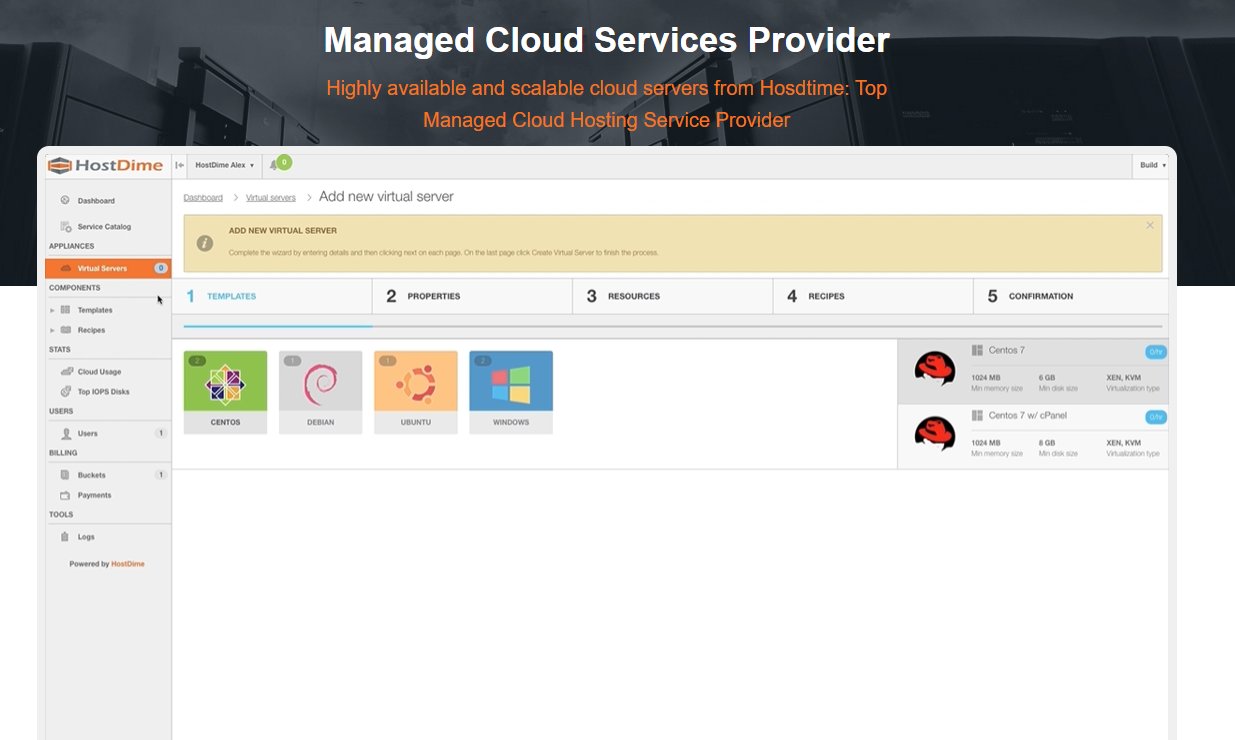The height and width of the screenshot is (740, 1235).
Task: Click the Dashboard breadcrumb link
Action: coord(203,198)
